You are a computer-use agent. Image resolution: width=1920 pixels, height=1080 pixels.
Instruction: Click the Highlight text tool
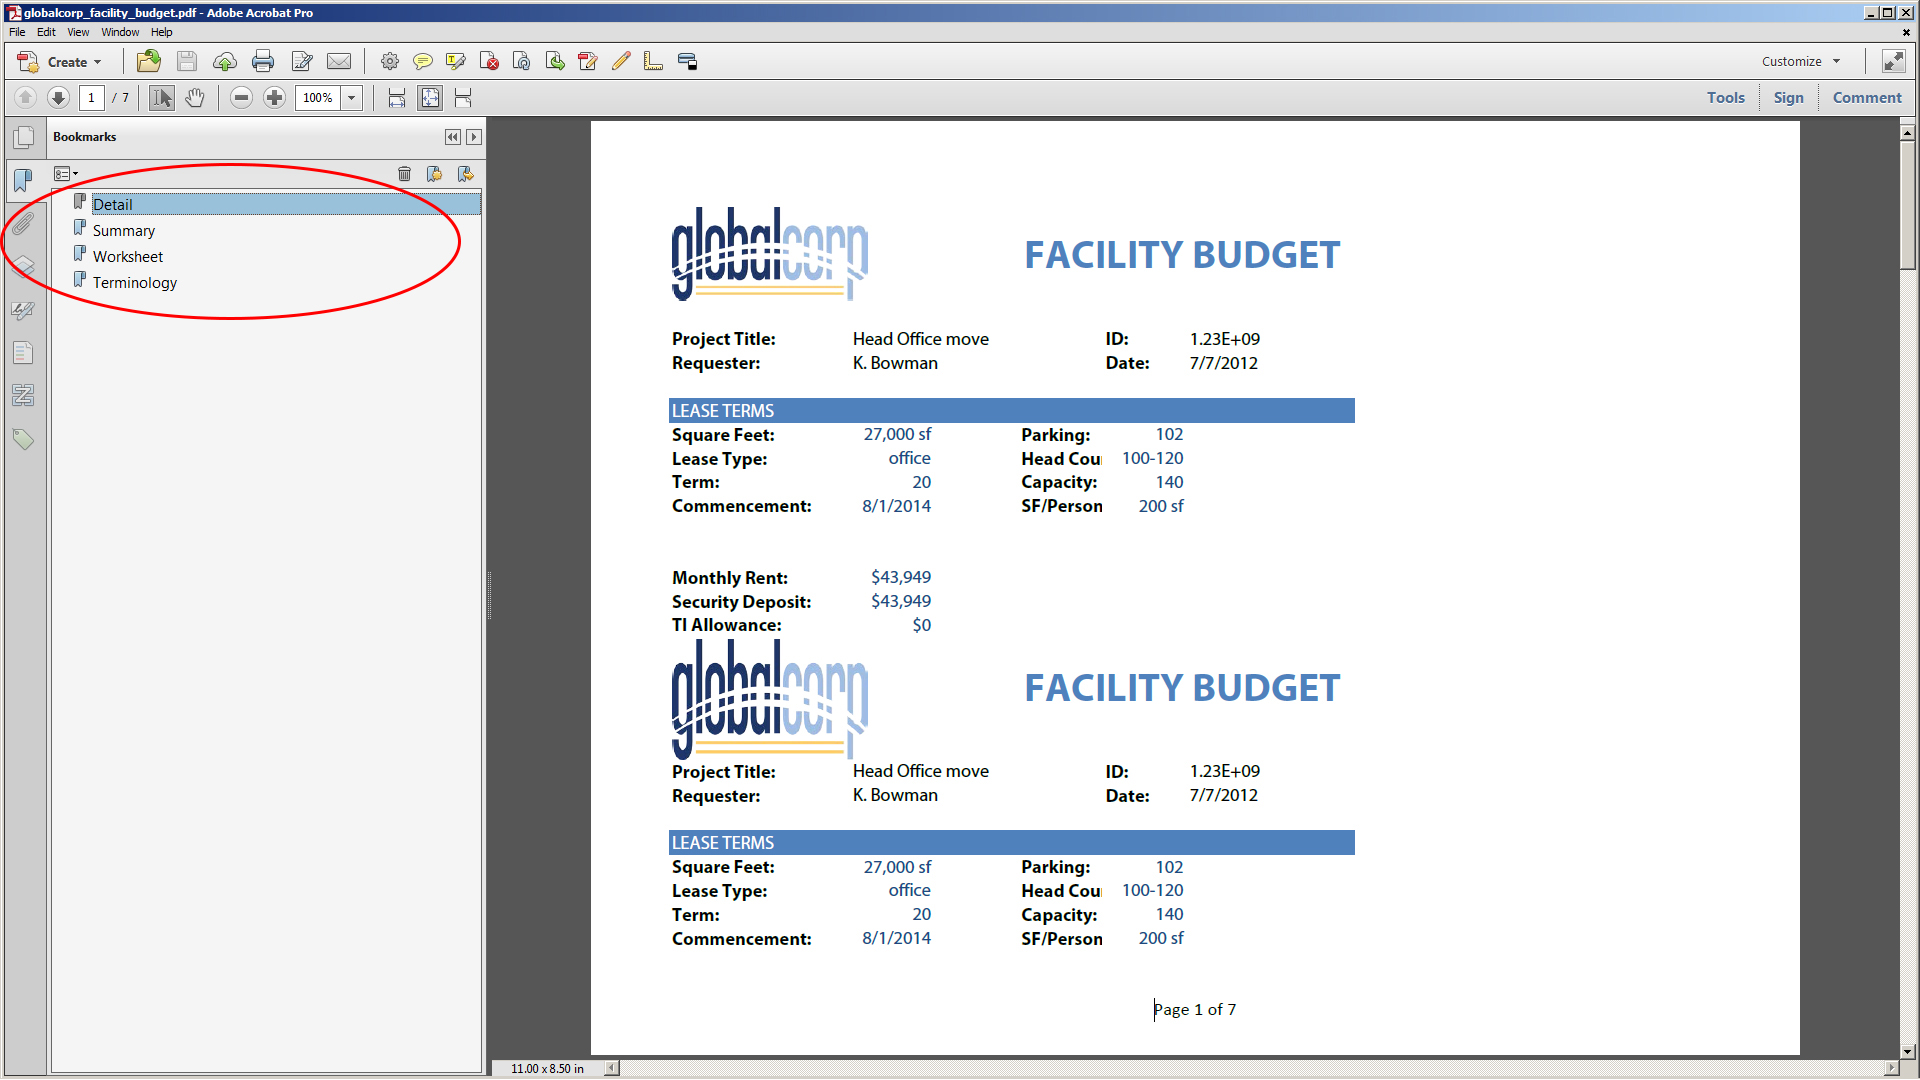click(x=456, y=62)
